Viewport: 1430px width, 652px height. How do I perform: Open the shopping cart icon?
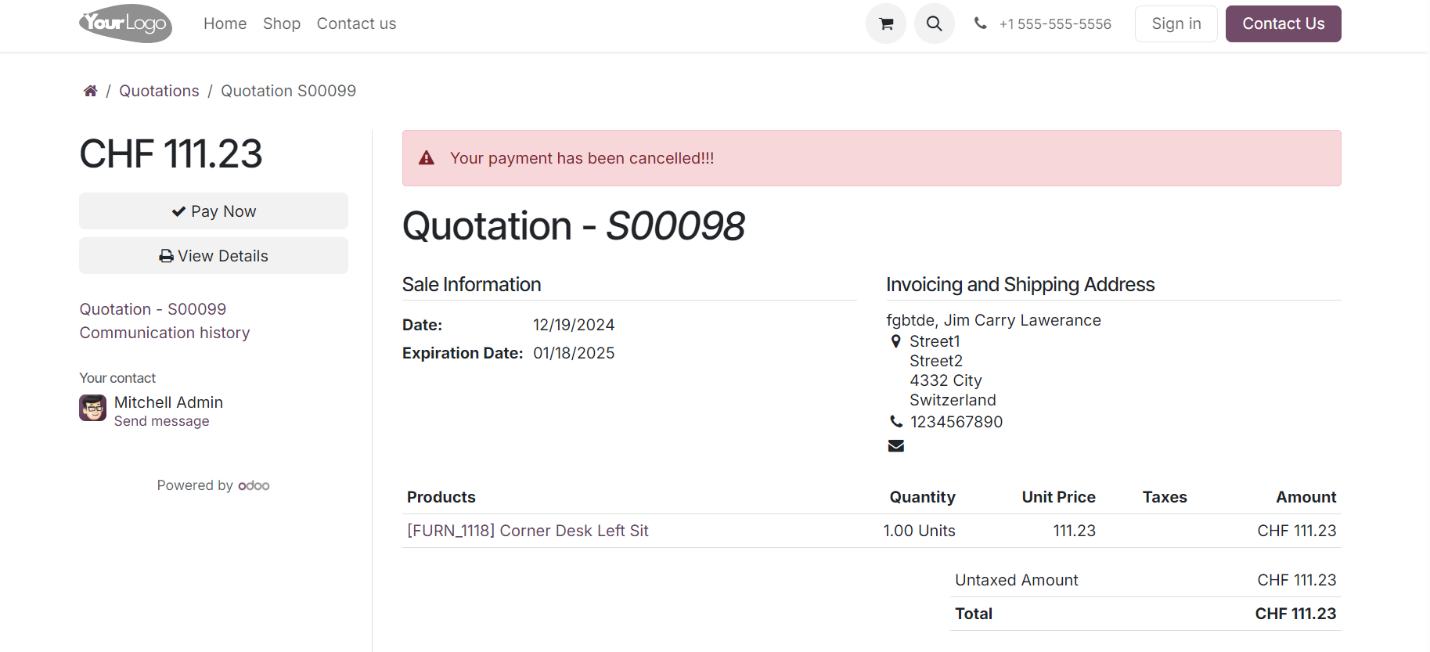click(x=885, y=23)
